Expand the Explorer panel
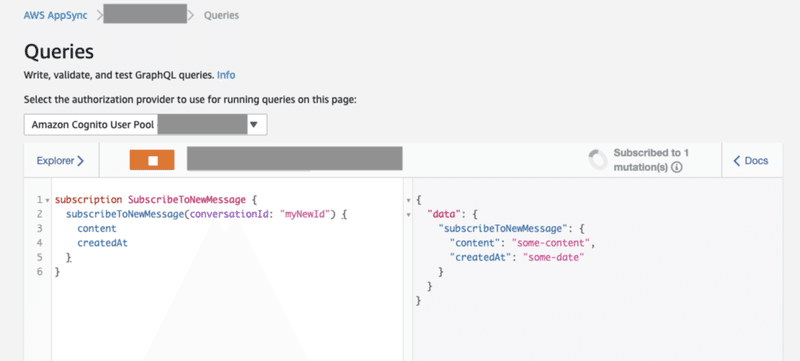The height and width of the screenshot is (361, 800). tap(60, 161)
